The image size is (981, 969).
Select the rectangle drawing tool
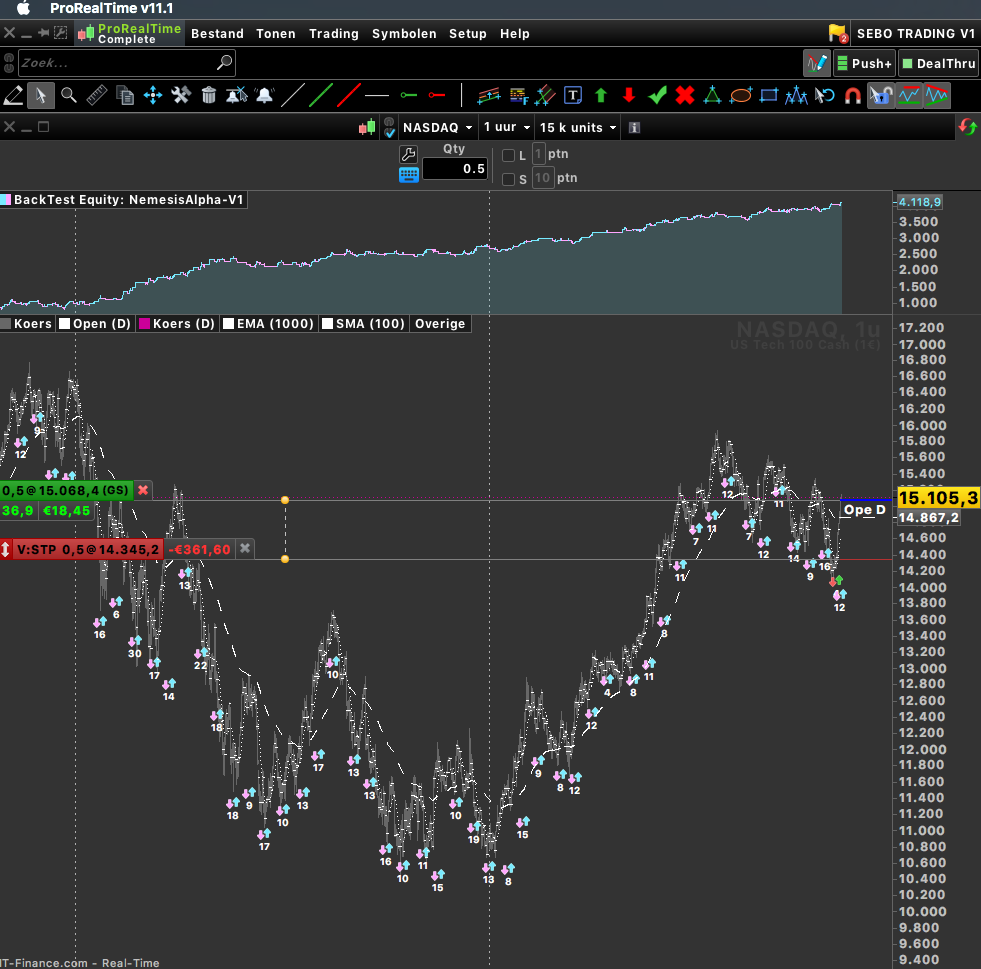pyautogui.click(x=769, y=96)
